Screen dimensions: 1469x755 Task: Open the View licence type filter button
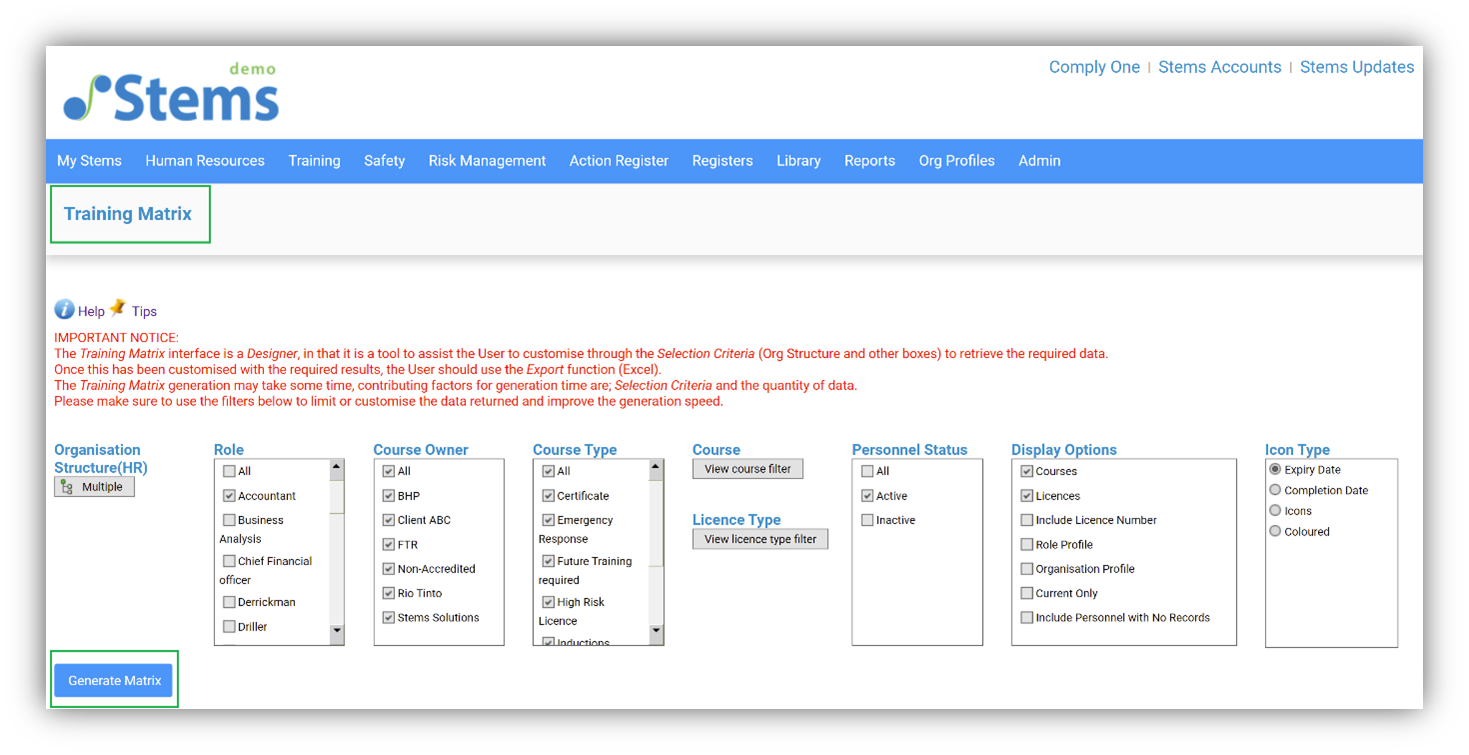pos(760,539)
